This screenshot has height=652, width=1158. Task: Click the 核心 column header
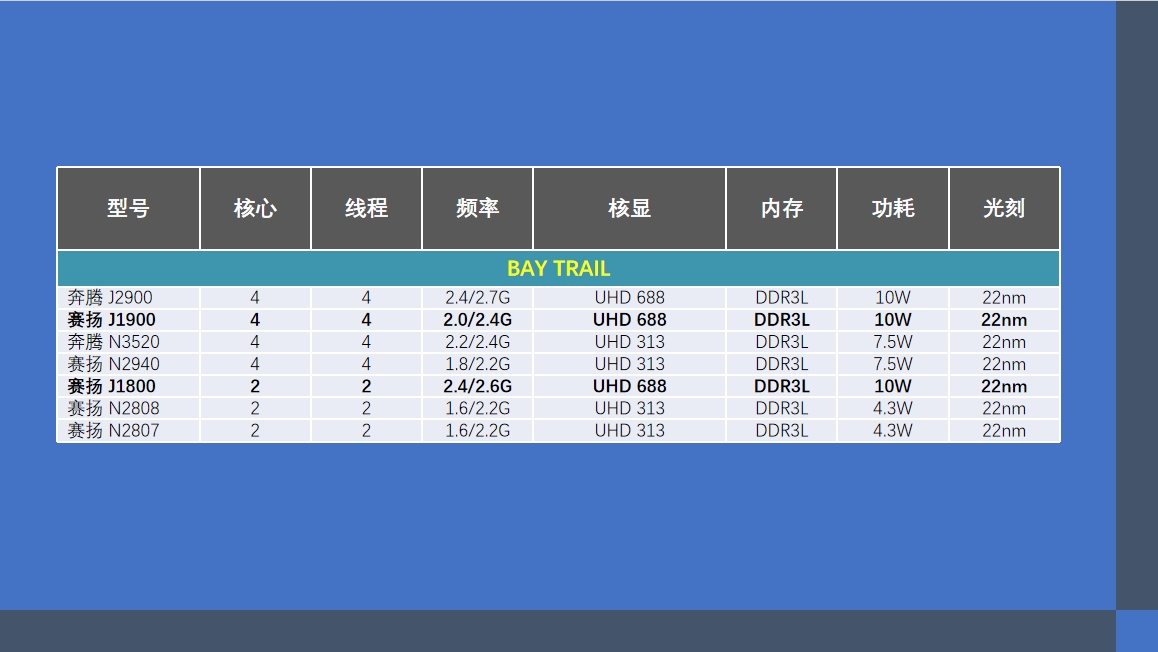pyautogui.click(x=256, y=208)
